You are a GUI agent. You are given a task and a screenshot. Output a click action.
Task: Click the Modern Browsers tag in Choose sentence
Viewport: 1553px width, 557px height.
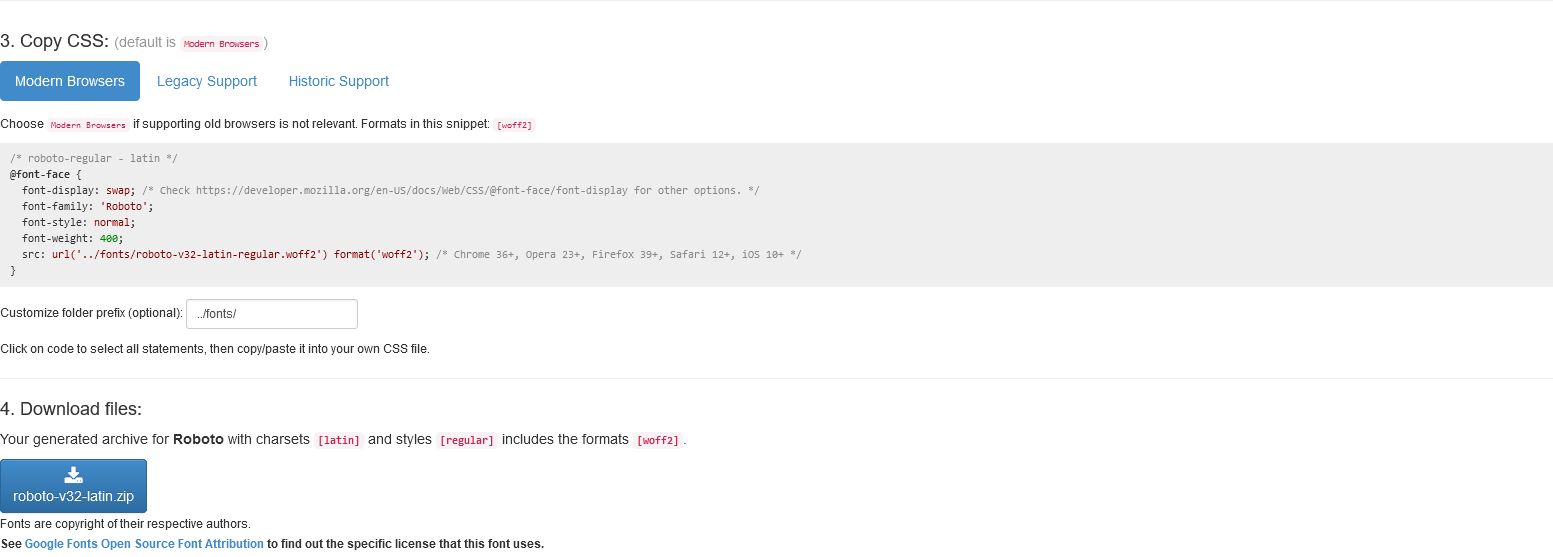[89, 125]
